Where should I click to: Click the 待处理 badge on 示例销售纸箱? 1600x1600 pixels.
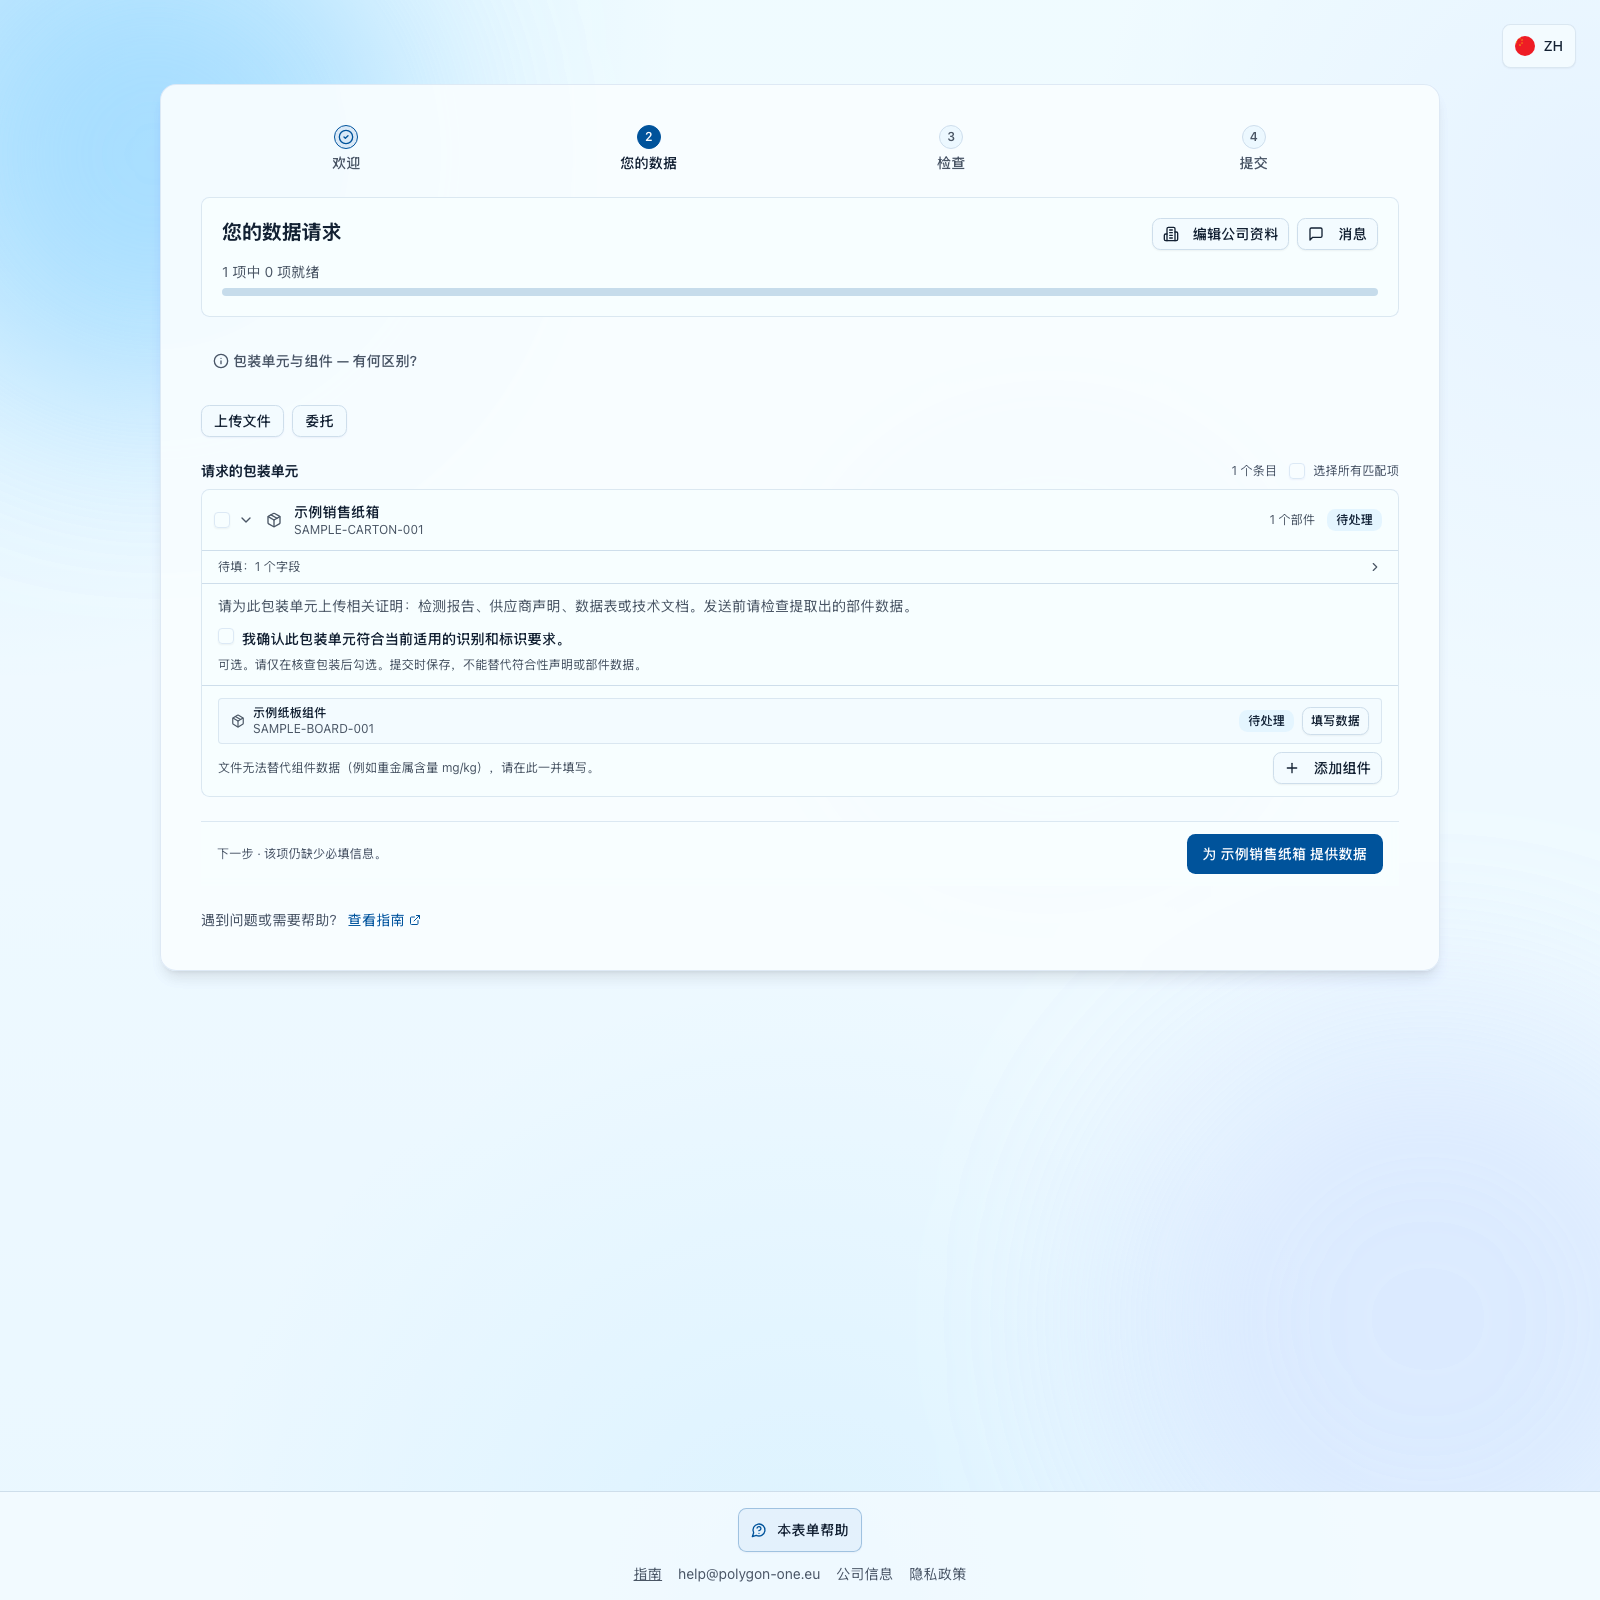point(1355,520)
